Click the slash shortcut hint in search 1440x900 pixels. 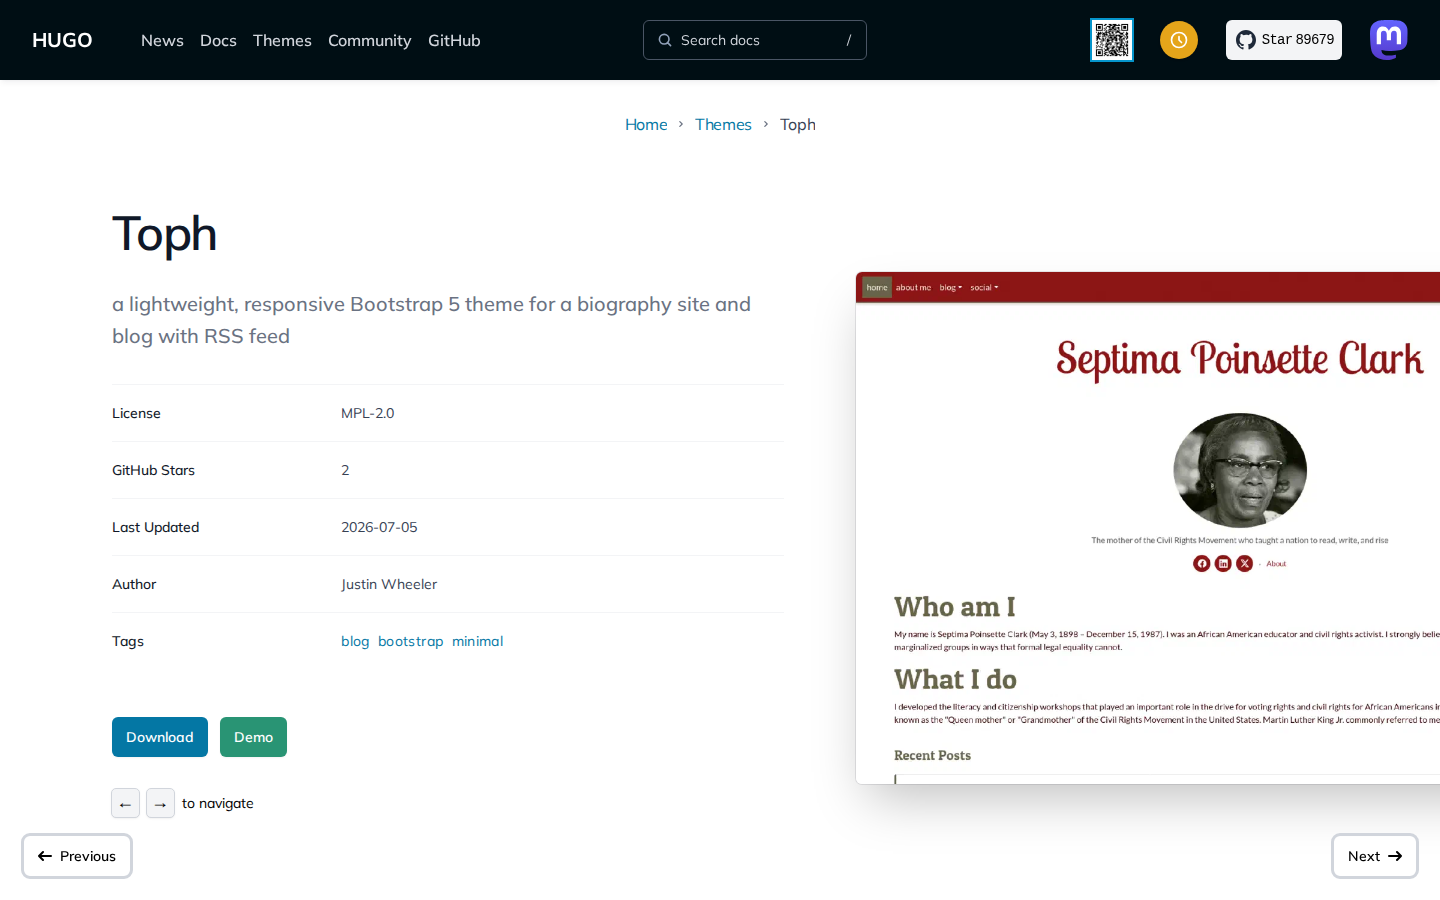[x=849, y=40]
